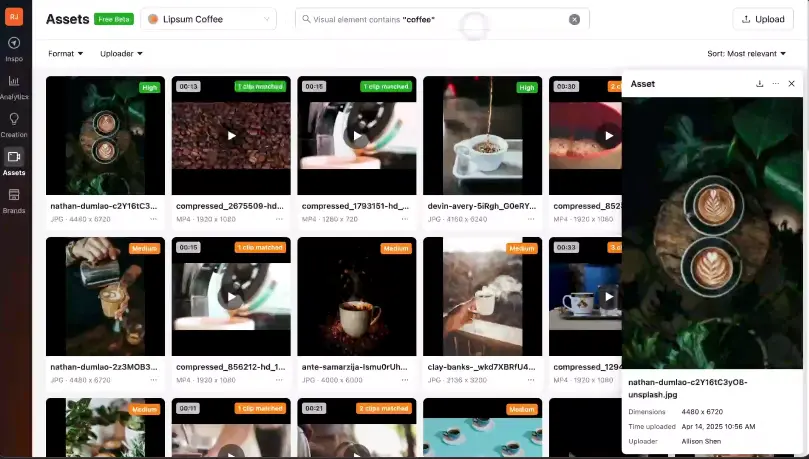Open options menu for nathan-dumlao-c2Y16tC3 asset
The image size is (809, 459).
153,218
